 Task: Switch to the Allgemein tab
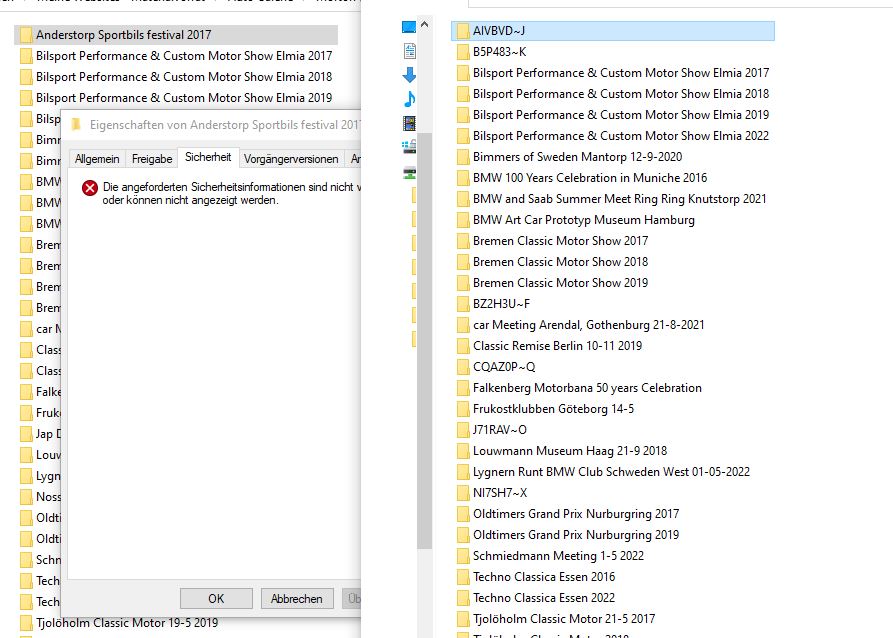(97, 159)
